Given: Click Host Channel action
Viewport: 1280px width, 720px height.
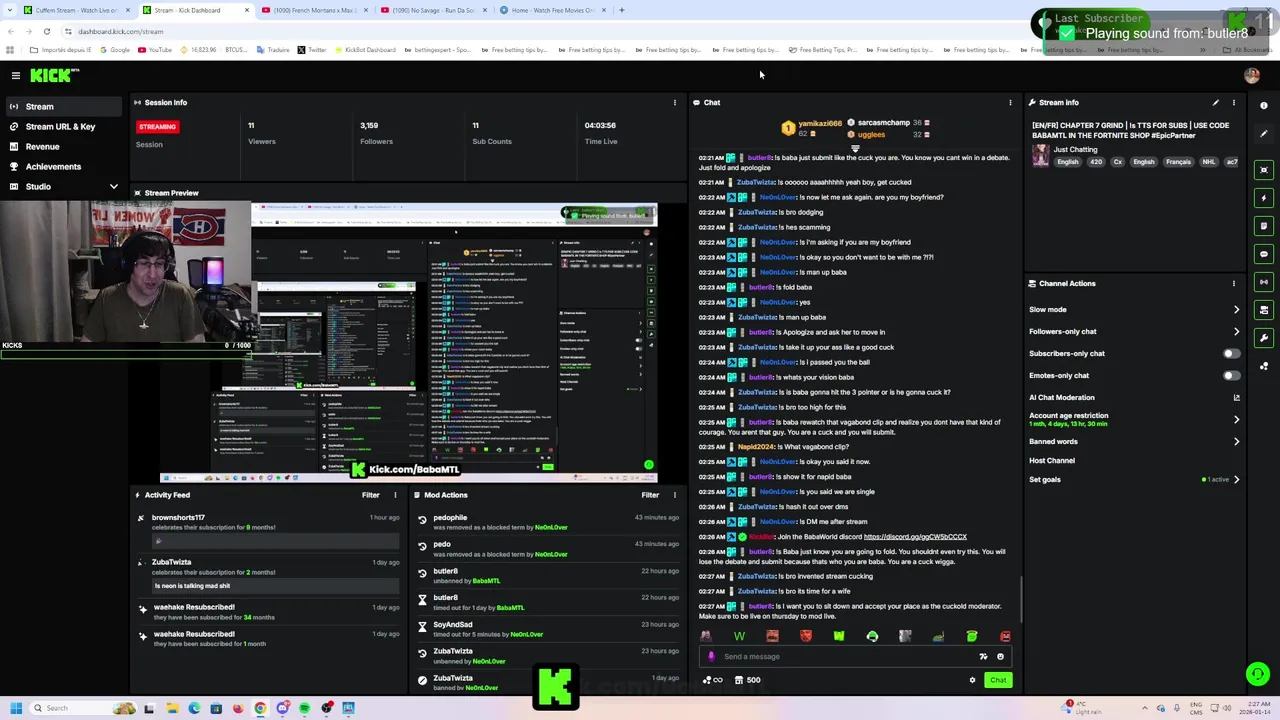Looking at the screenshot, I should point(1052,460).
